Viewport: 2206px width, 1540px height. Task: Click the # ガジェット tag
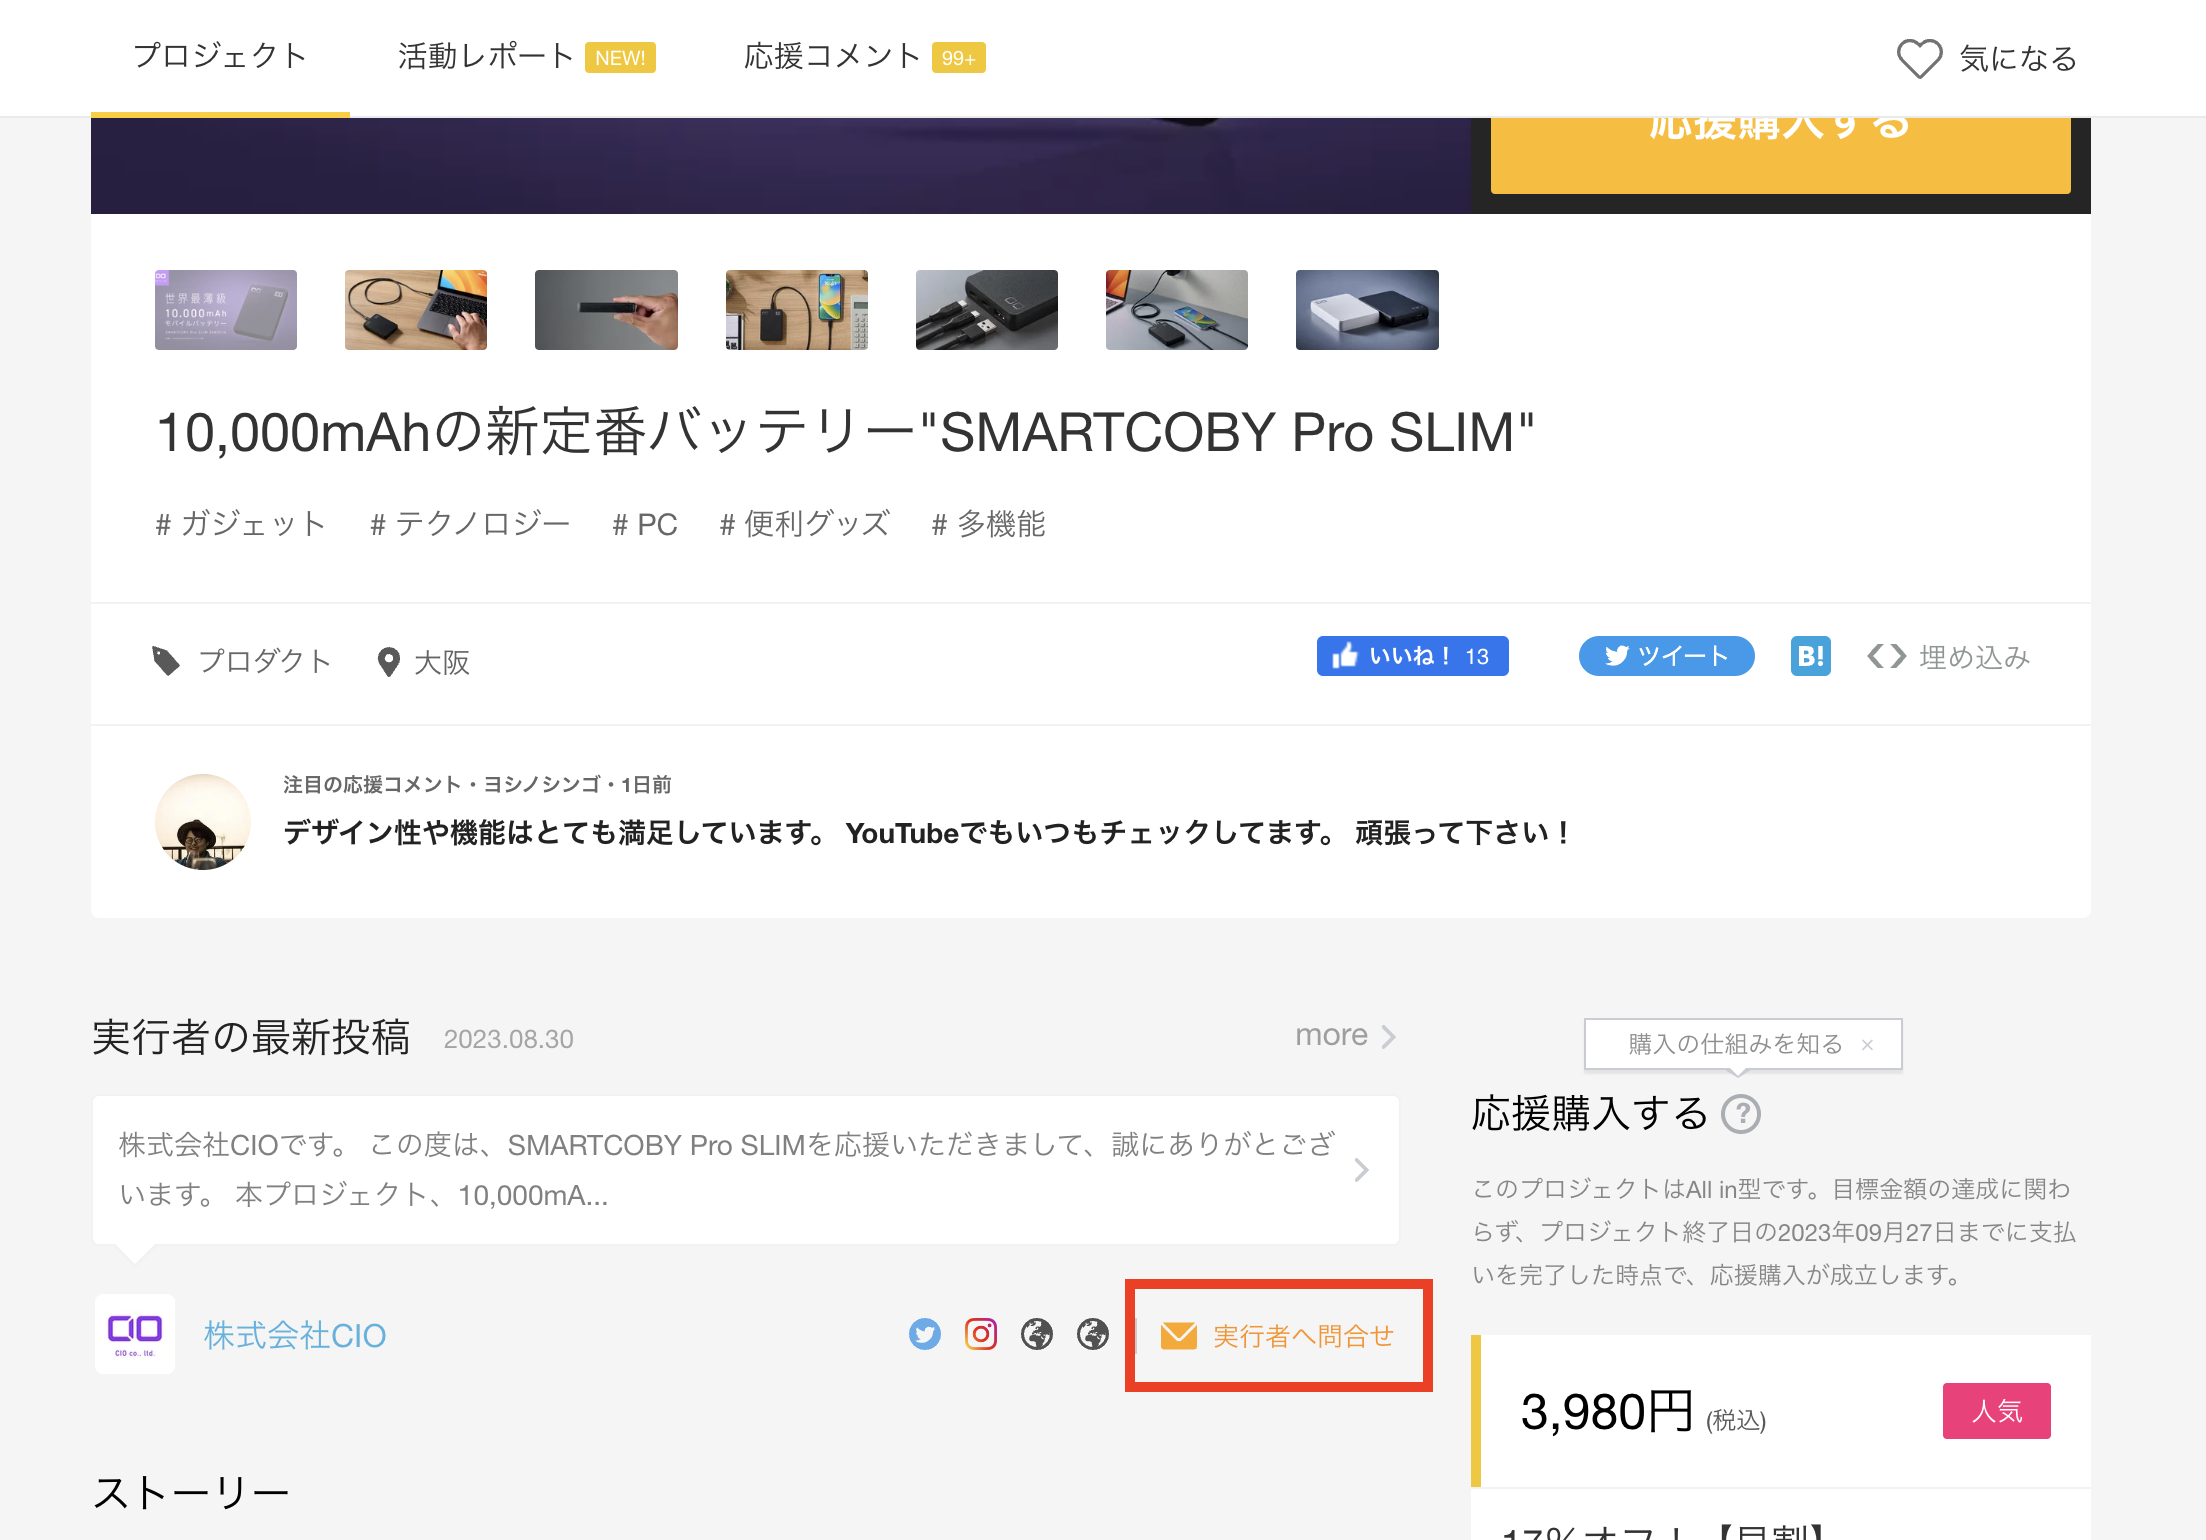241,524
